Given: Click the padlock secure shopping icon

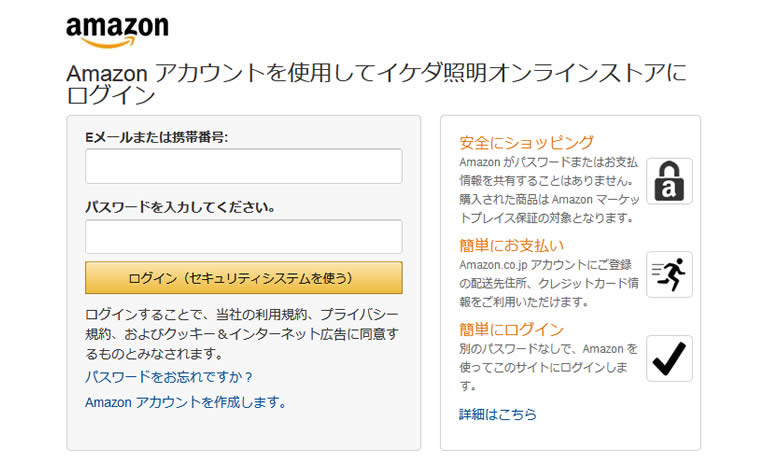Looking at the screenshot, I should pyautogui.click(x=669, y=181).
